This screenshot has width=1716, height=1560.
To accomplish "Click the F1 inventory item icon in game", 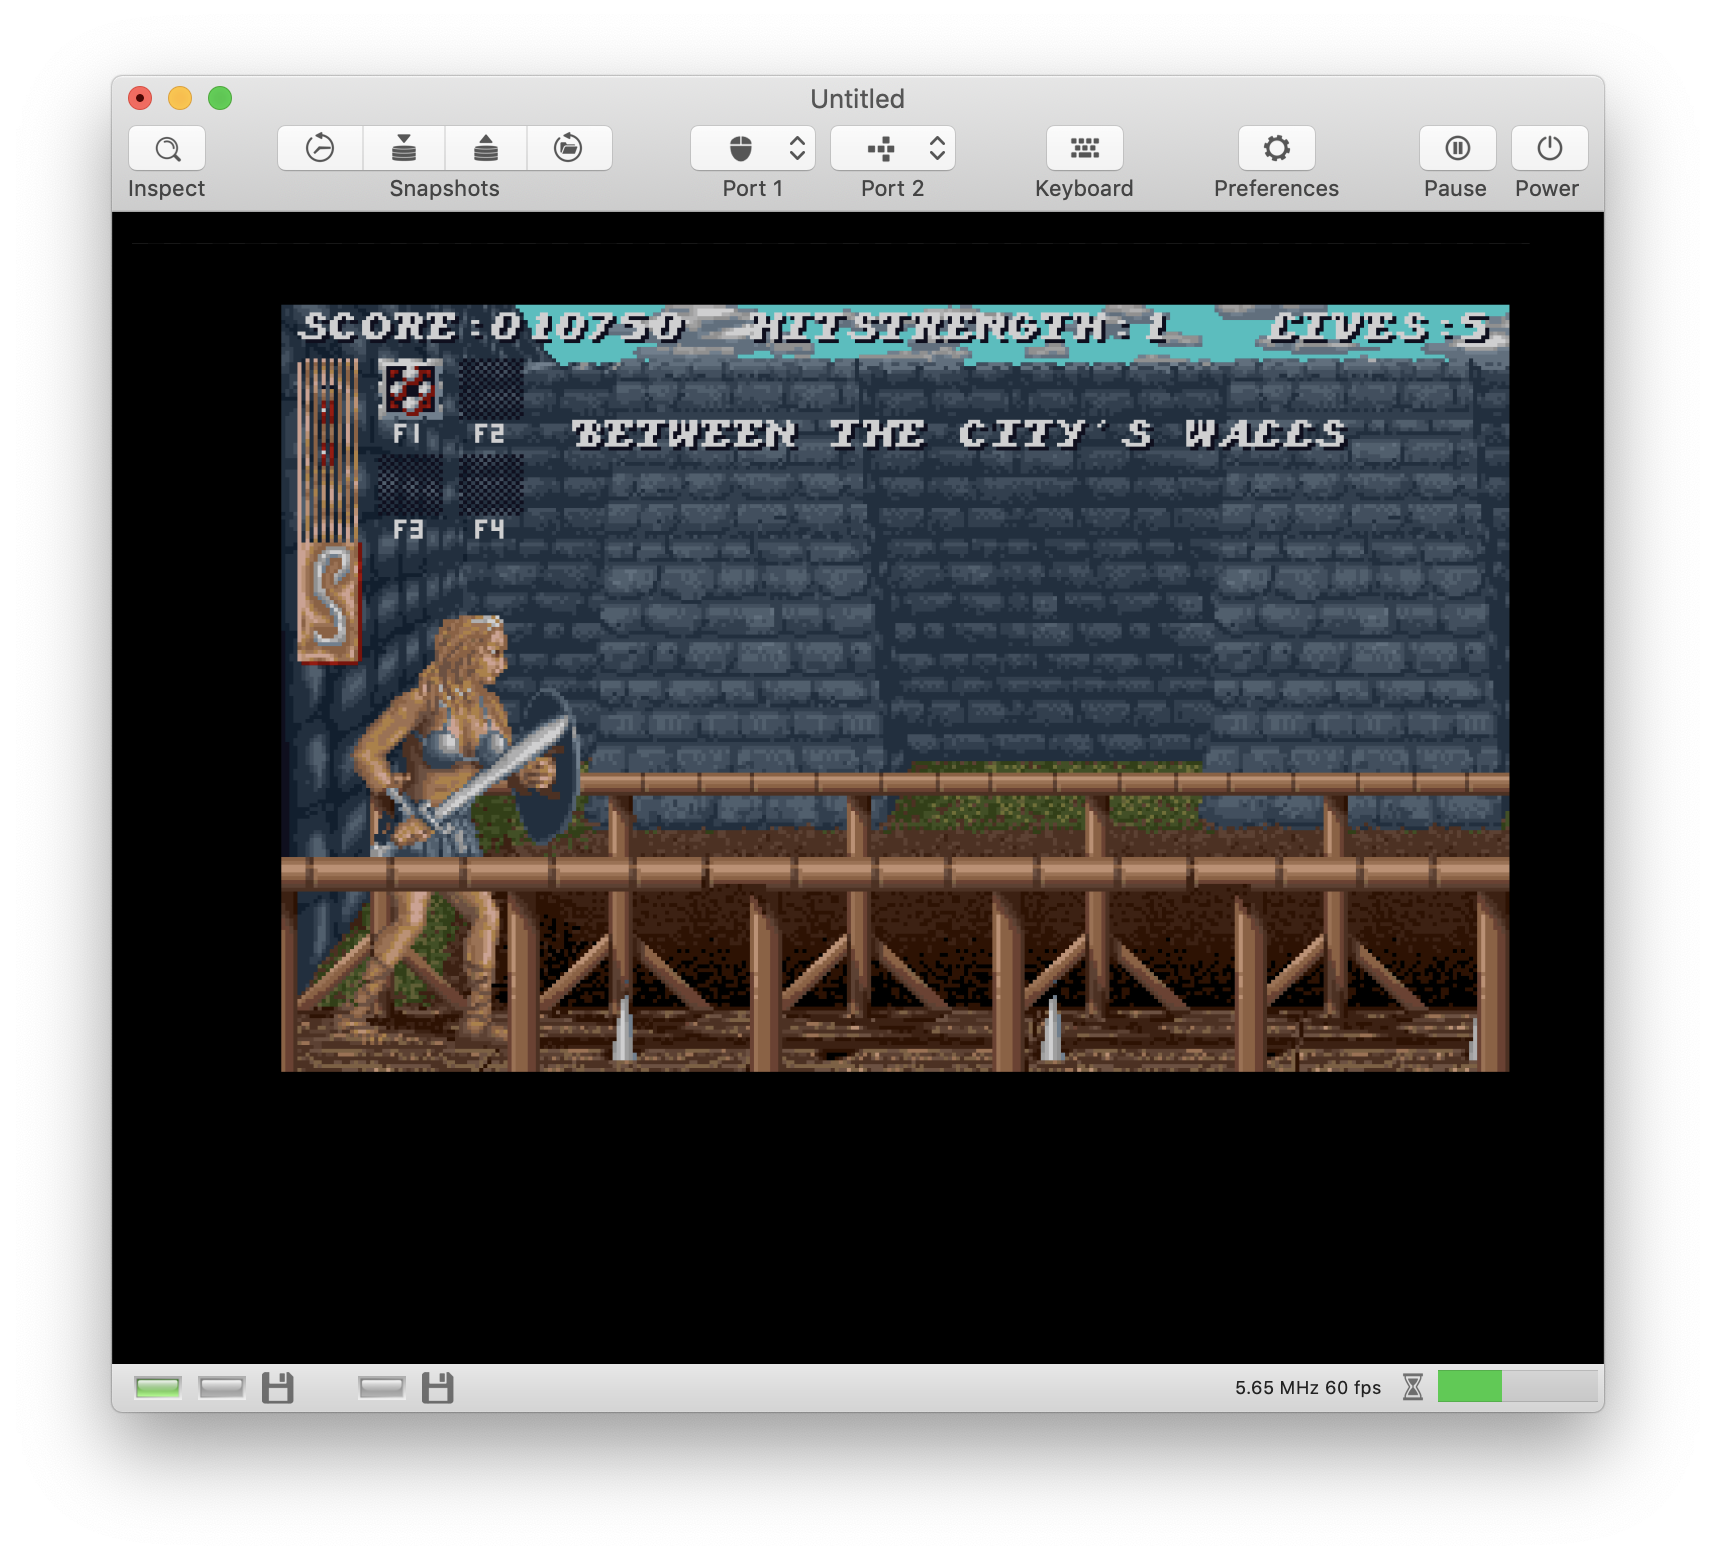I will [x=410, y=389].
